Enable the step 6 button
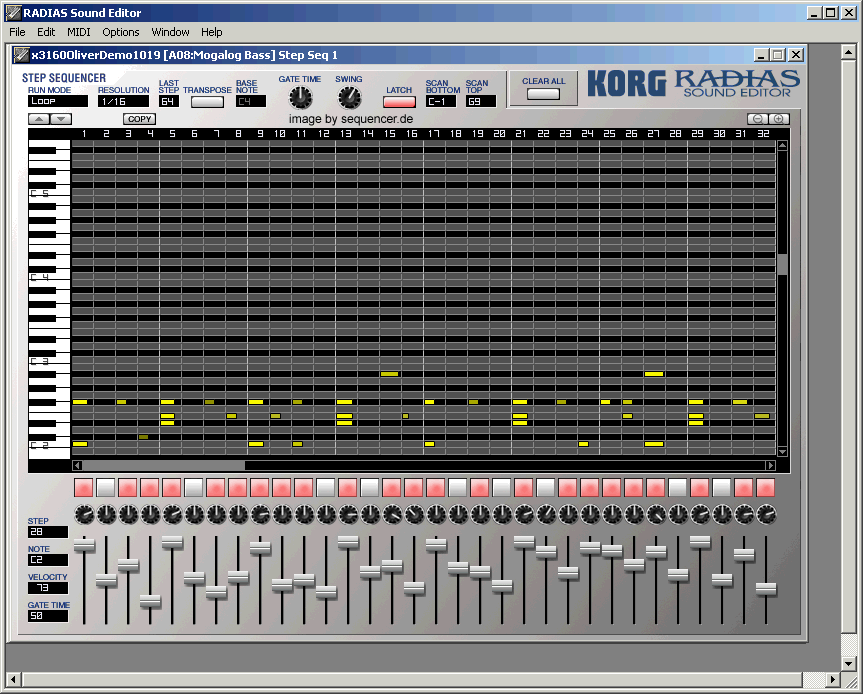Screen dimensions: 863x694 pos(194,488)
